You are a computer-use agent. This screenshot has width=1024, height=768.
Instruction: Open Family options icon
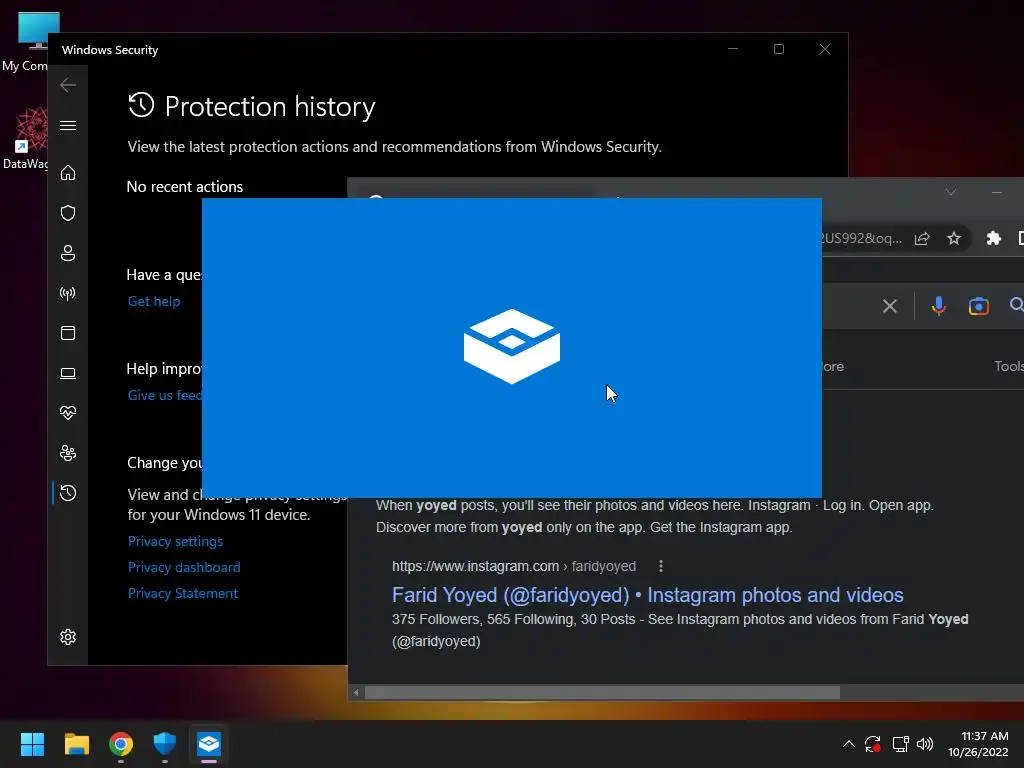pyautogui.click(x=68, y=453)
